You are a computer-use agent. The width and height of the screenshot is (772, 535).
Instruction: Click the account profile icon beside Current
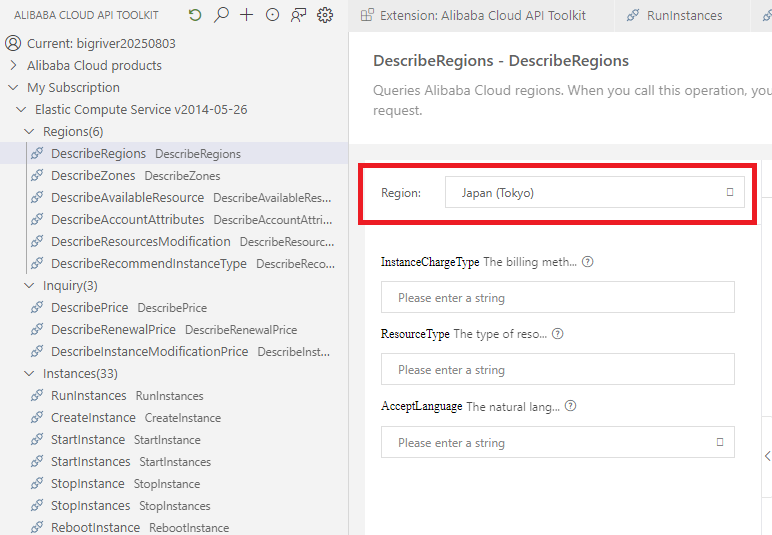coord(13,43)
